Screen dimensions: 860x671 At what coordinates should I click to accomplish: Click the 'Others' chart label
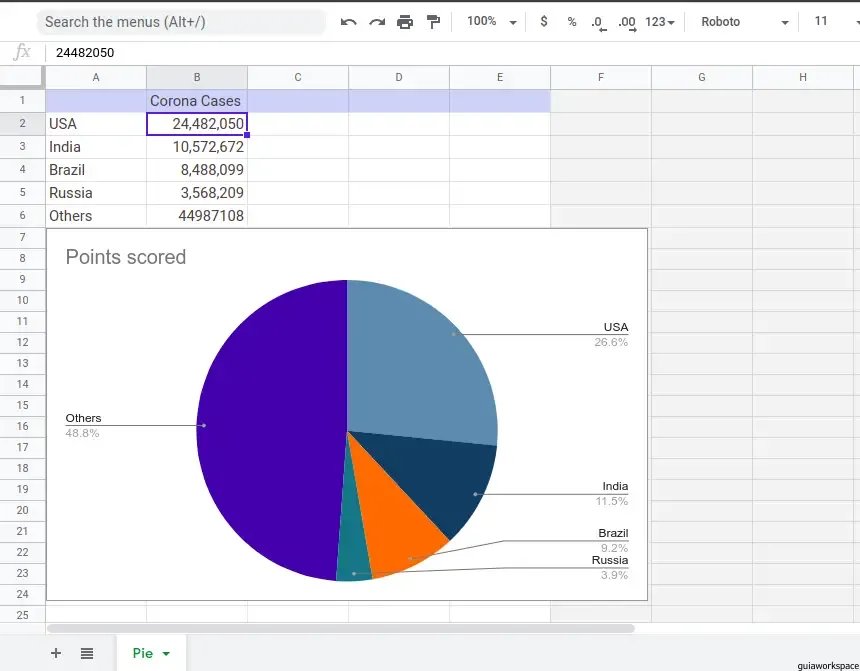pos(83,418)
